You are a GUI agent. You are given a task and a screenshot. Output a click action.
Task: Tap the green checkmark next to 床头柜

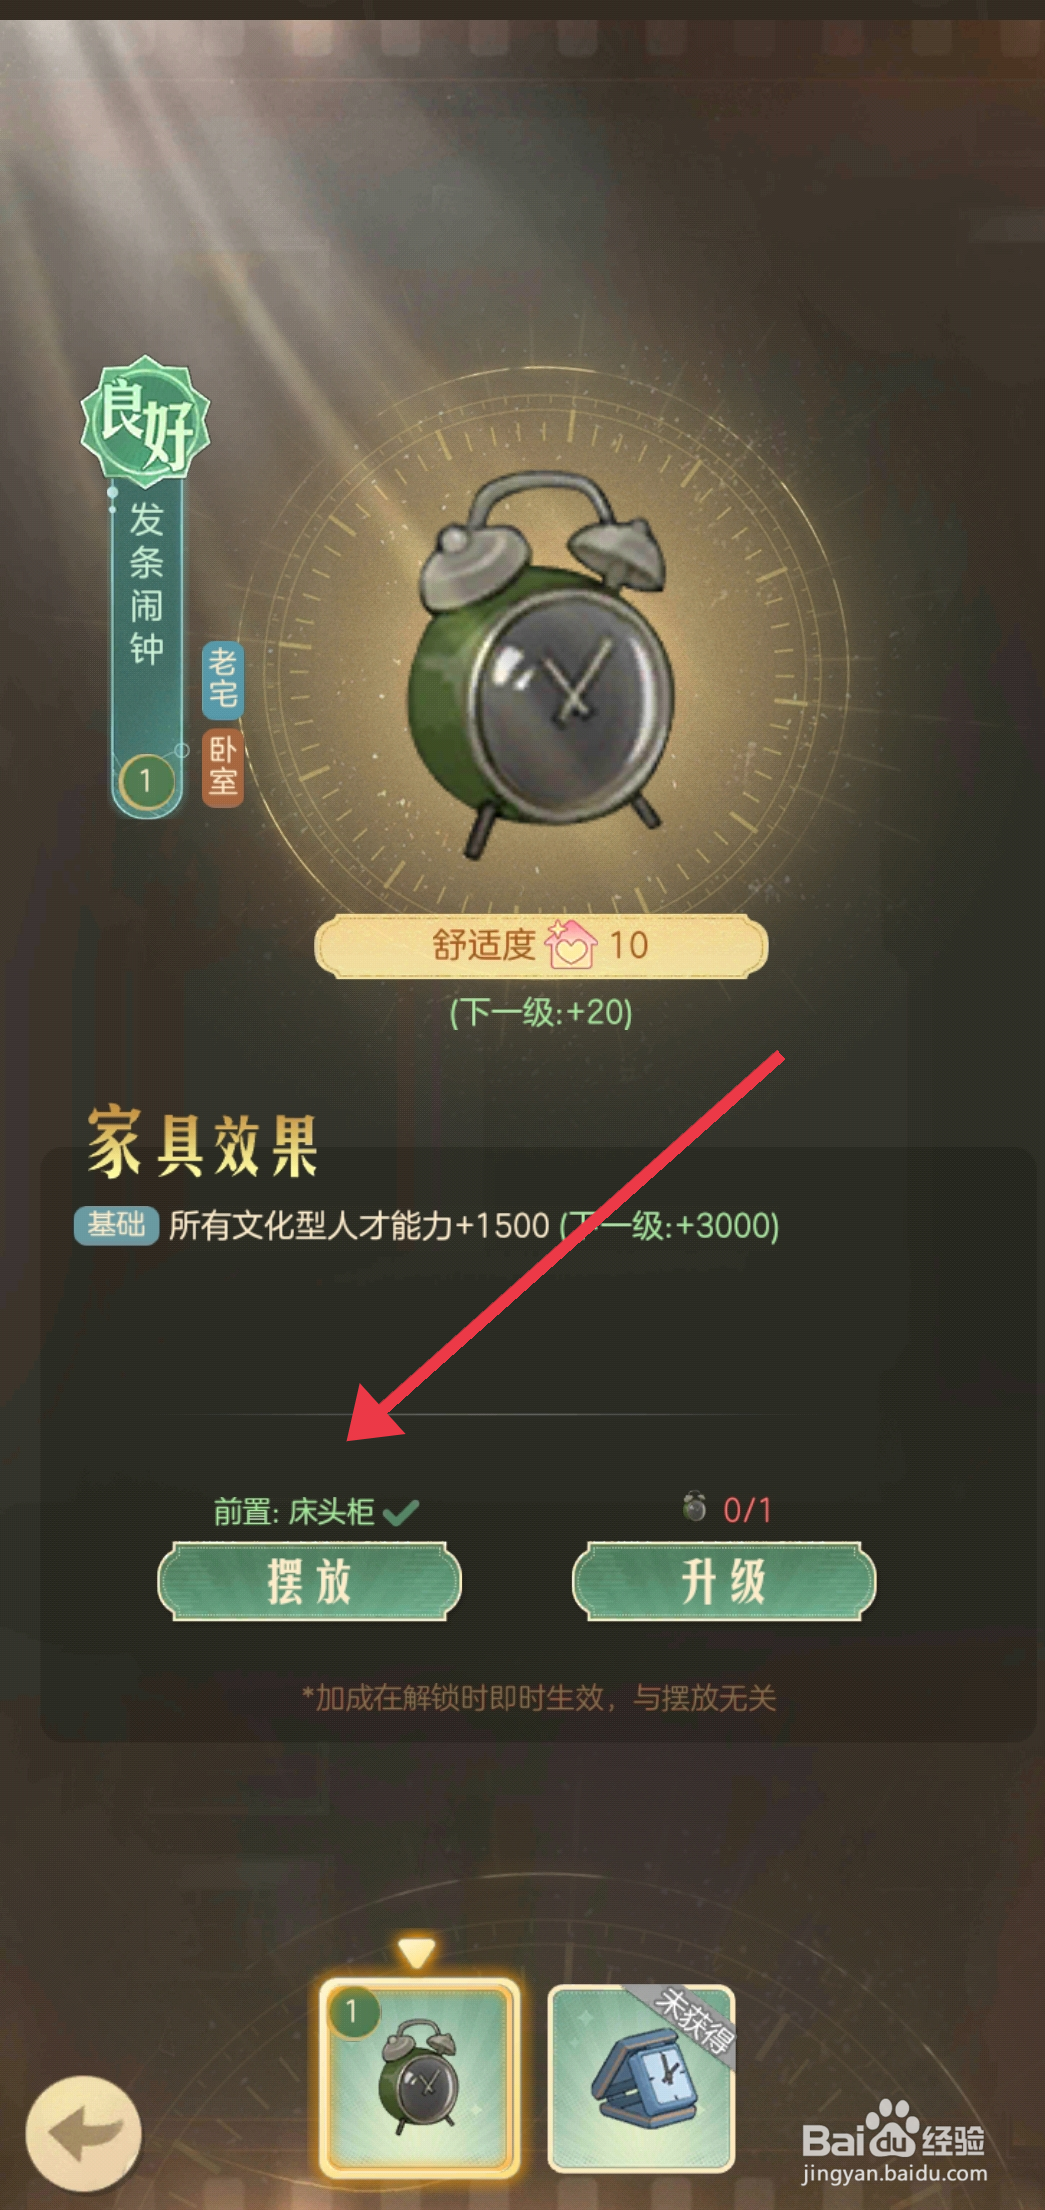click(400, 1511)
